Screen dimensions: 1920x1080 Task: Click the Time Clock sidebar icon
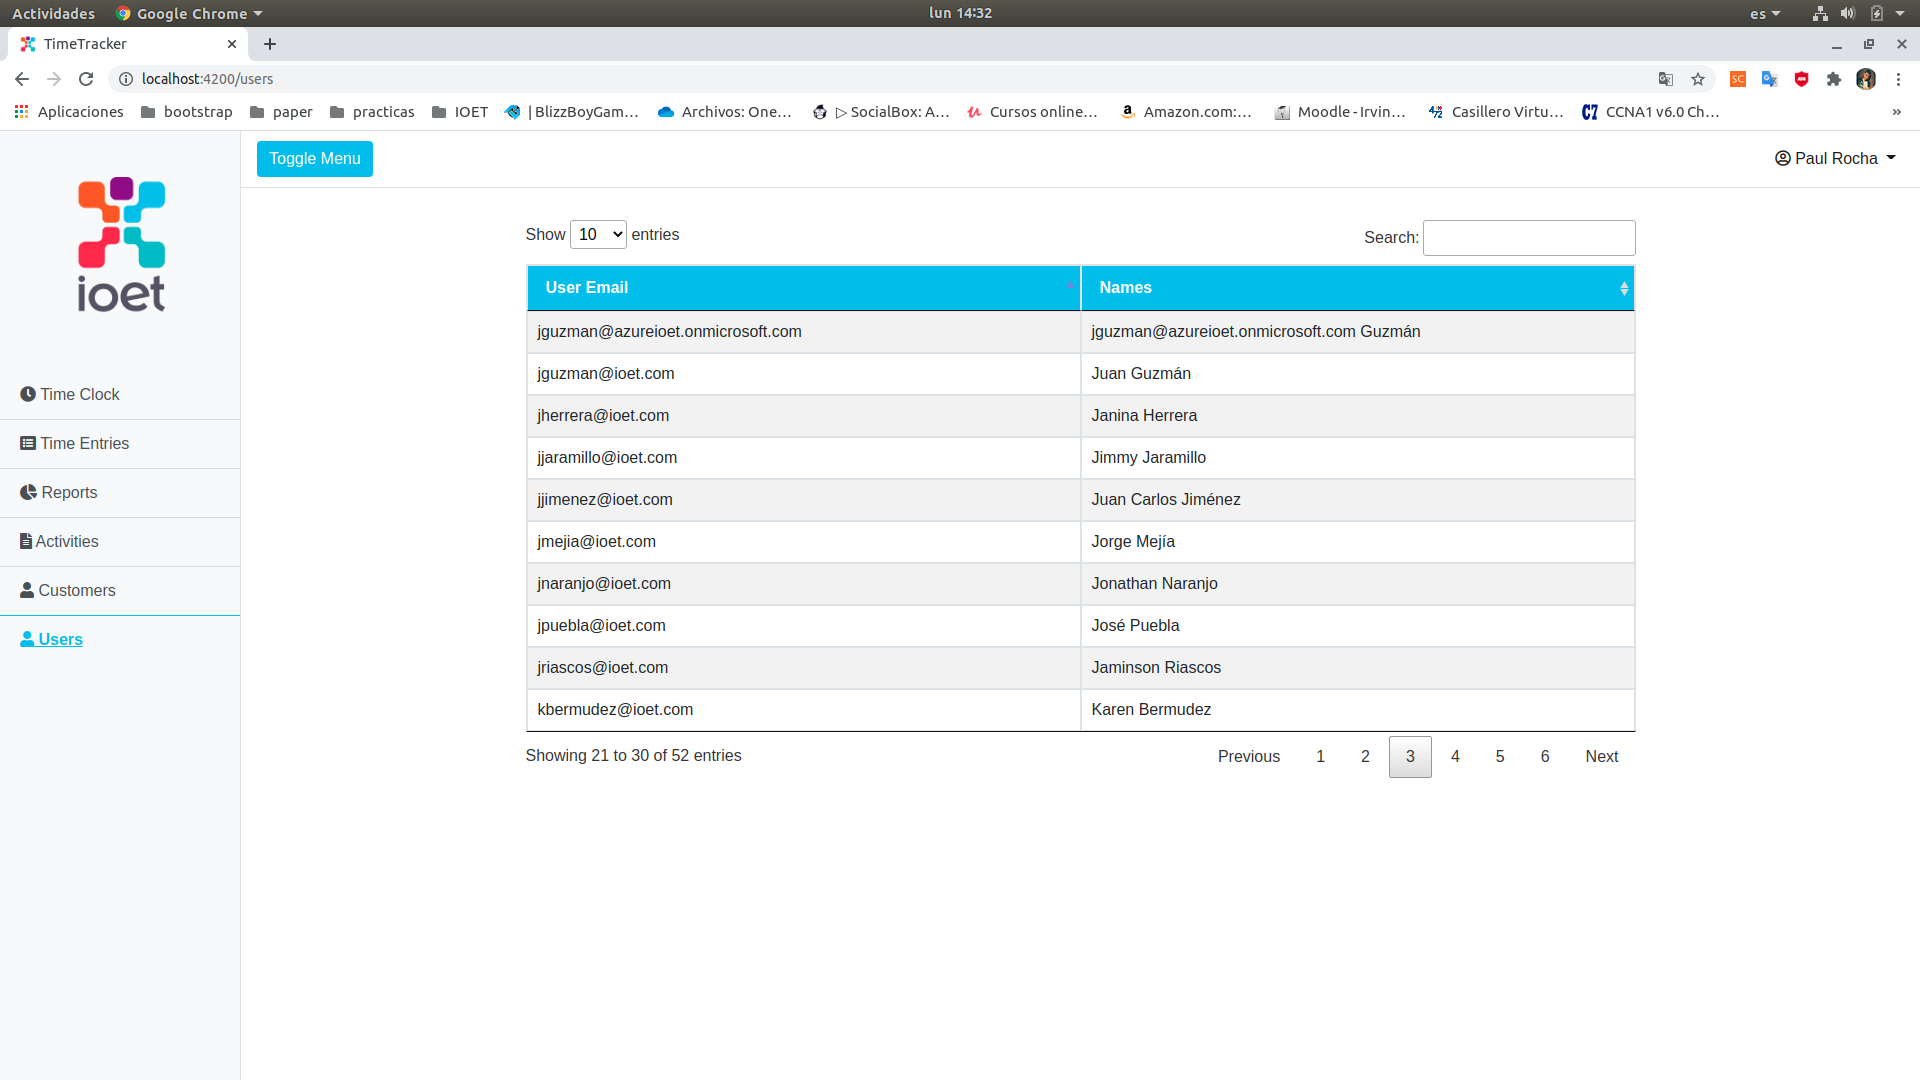tap(28, 394)
